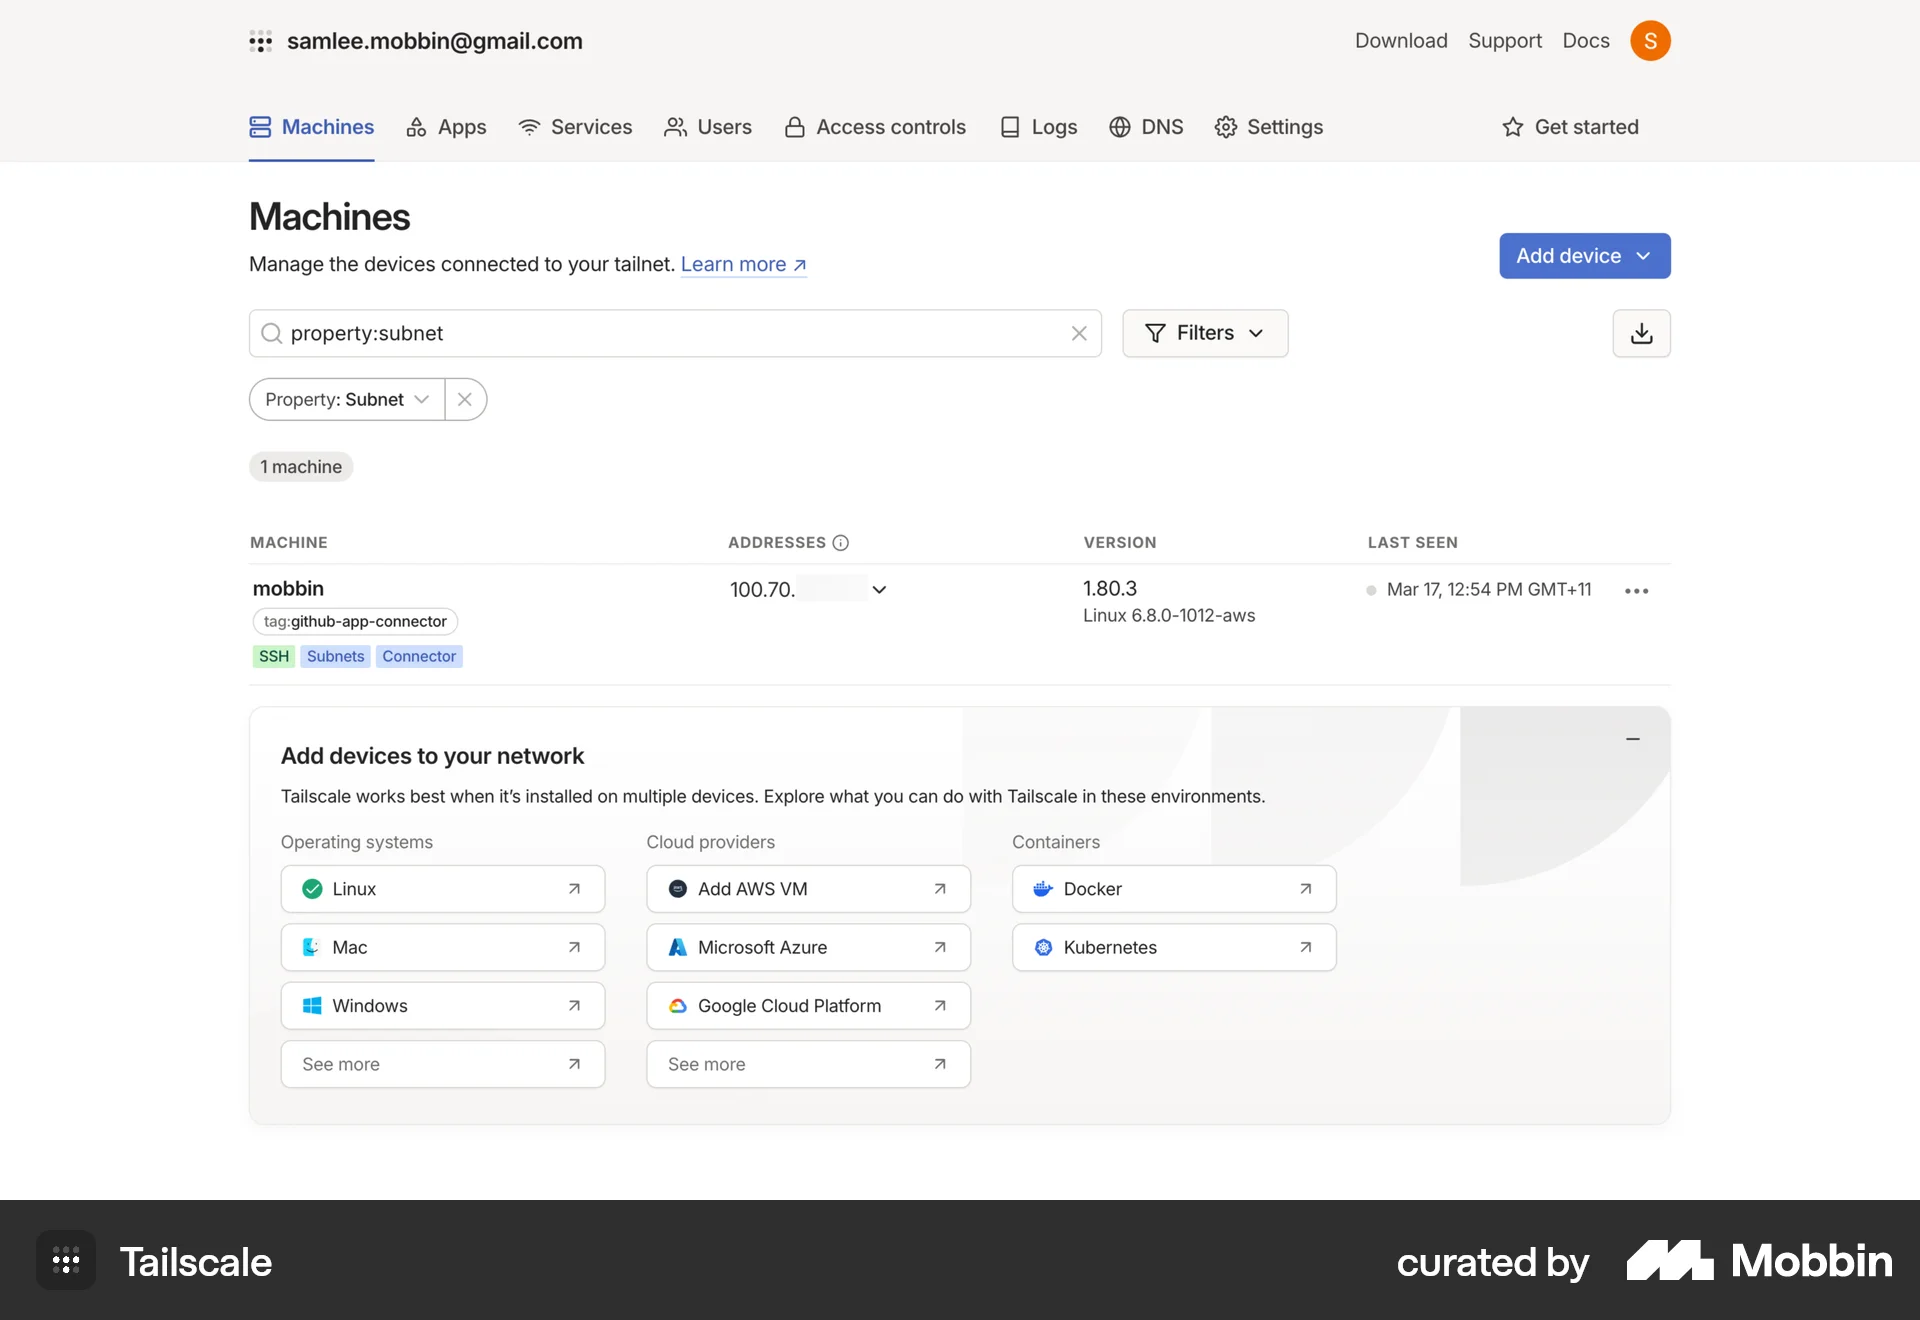Expand the addresses chevron for mobbin
This screenshot has width=1920, height=1320.
point(879,590)
